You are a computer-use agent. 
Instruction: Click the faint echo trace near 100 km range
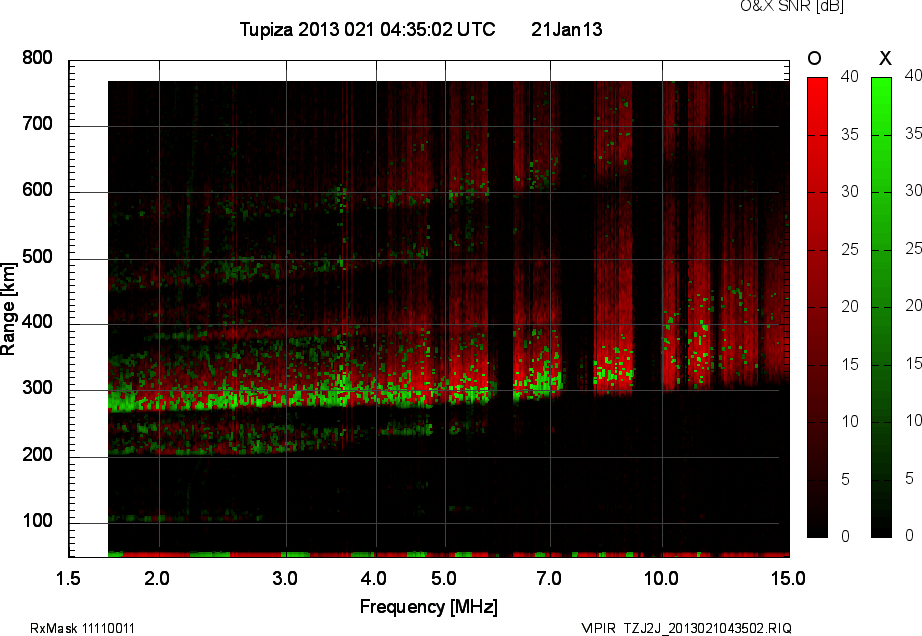185,518
